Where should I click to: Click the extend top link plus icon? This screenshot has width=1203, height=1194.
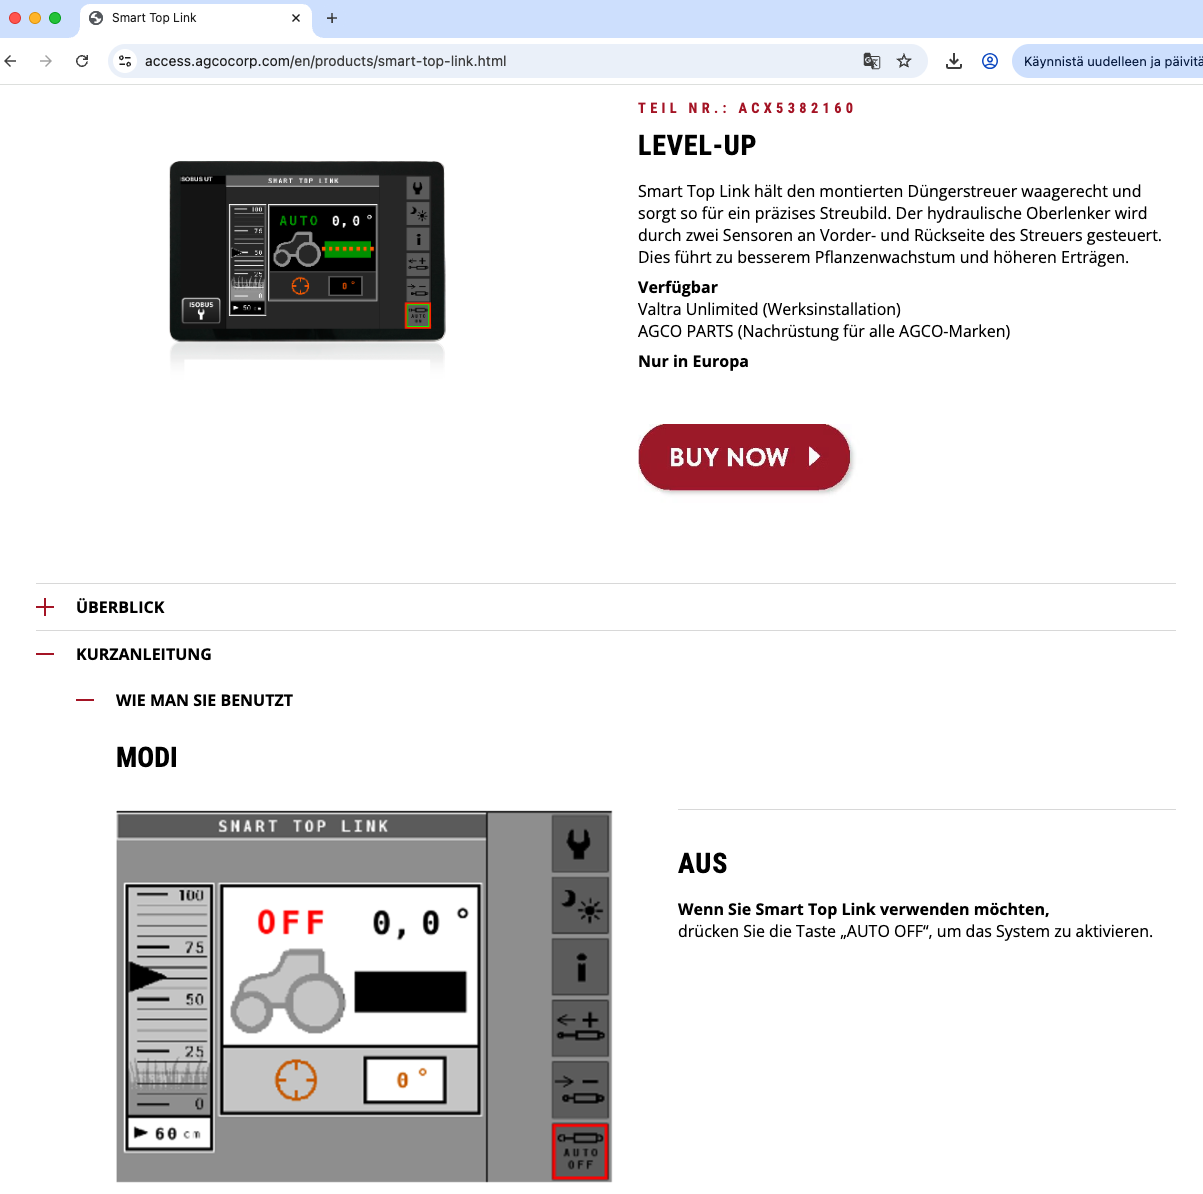pos(580,1027)
